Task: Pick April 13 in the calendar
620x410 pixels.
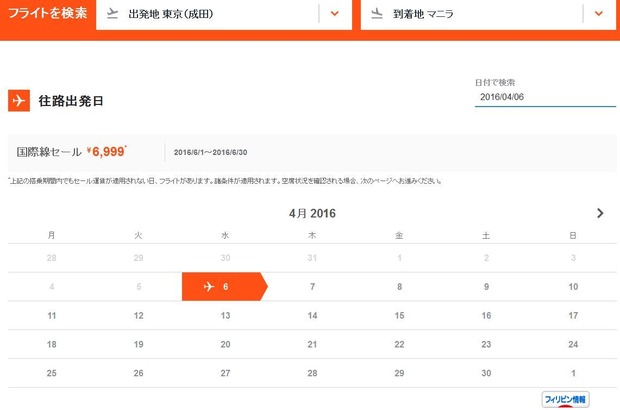Action: pyautogui.click(x=225, y=316)
